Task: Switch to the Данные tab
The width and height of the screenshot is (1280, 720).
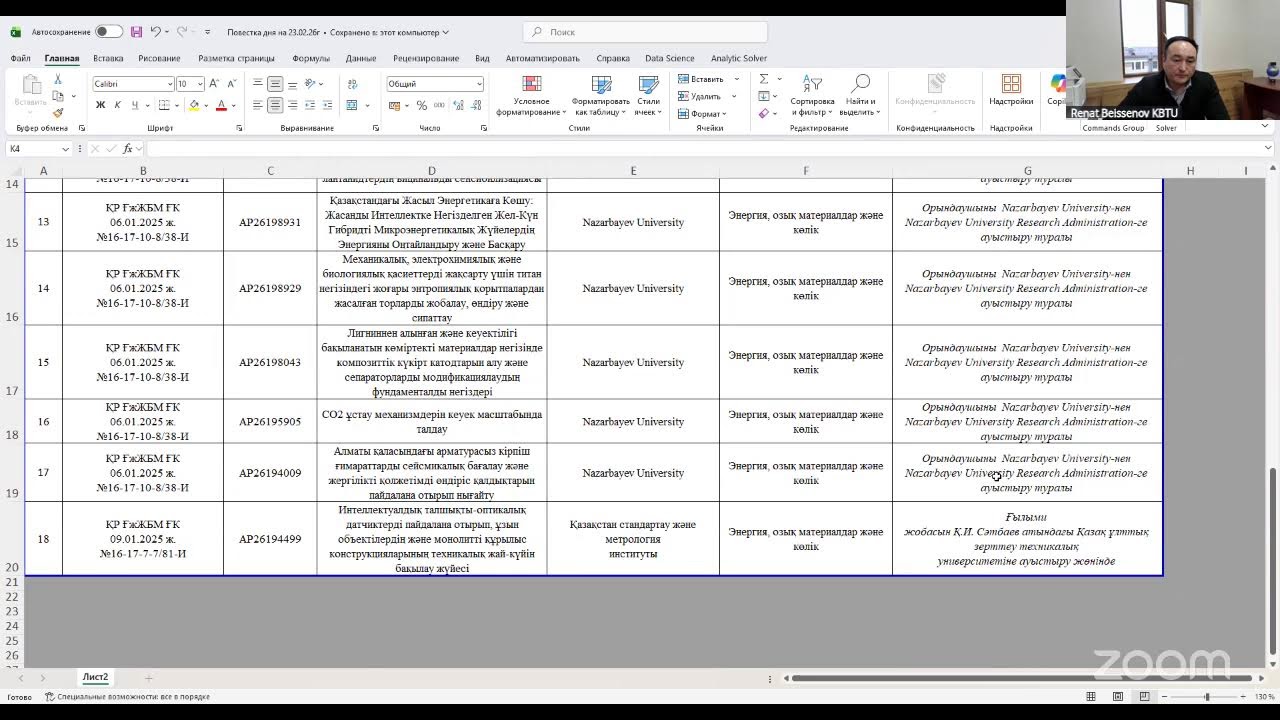Action: pos(361,58)
